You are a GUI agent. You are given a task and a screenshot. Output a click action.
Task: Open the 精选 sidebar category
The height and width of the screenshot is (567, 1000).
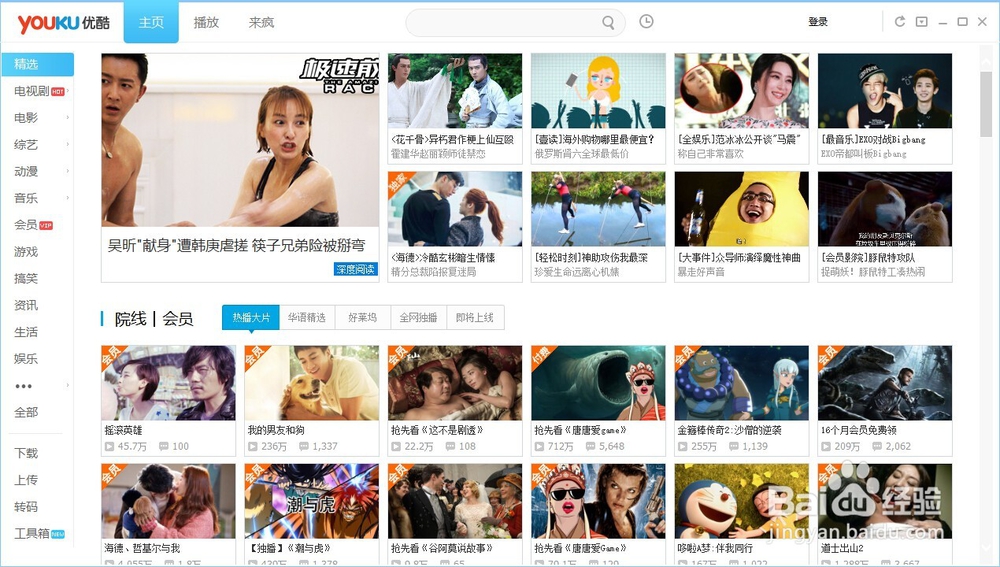(x=37, y=64)
